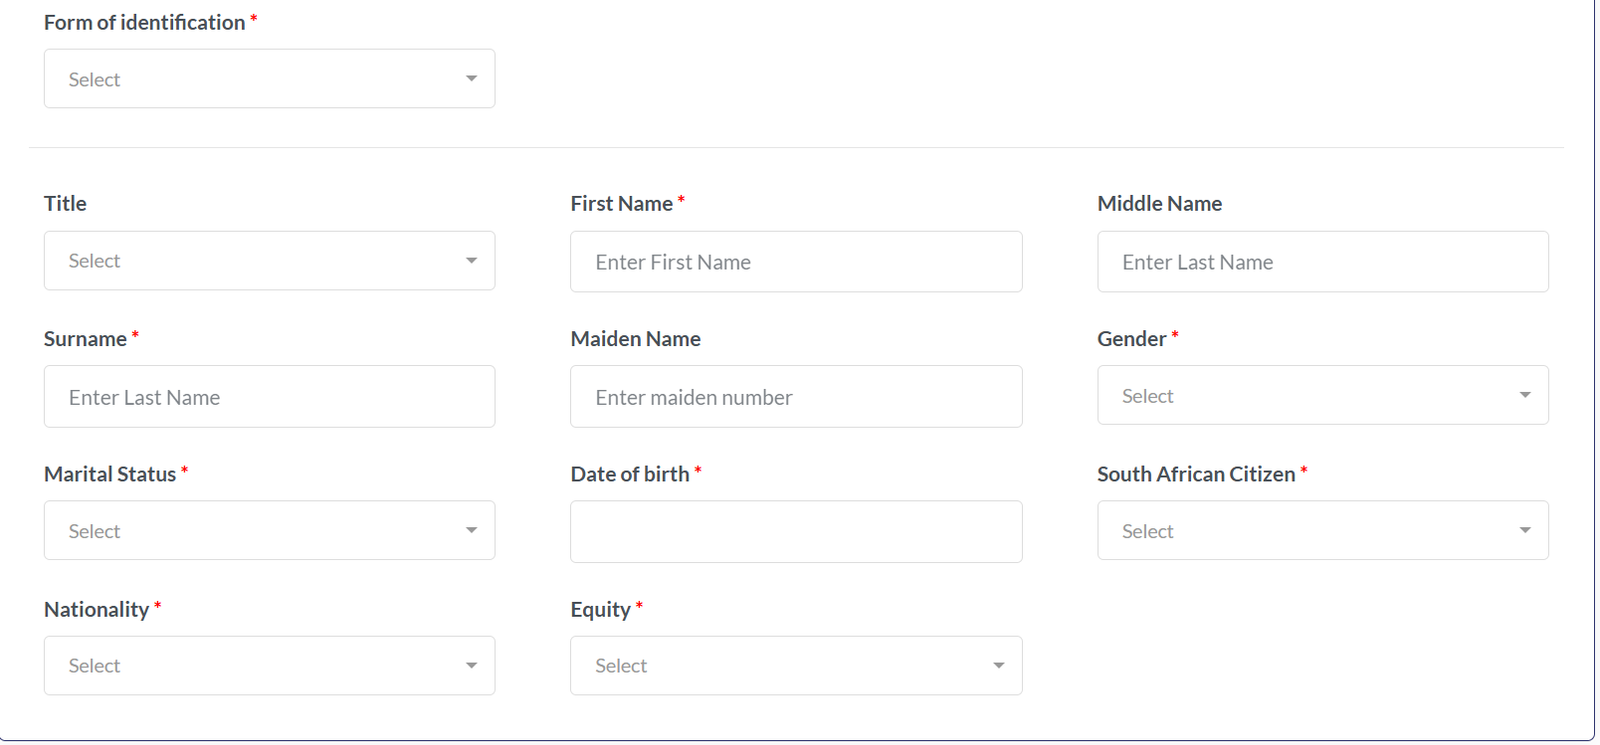Screen dimensions: 1600x745
Task: Click the Maiden Name label text
Action: point(636,339)
